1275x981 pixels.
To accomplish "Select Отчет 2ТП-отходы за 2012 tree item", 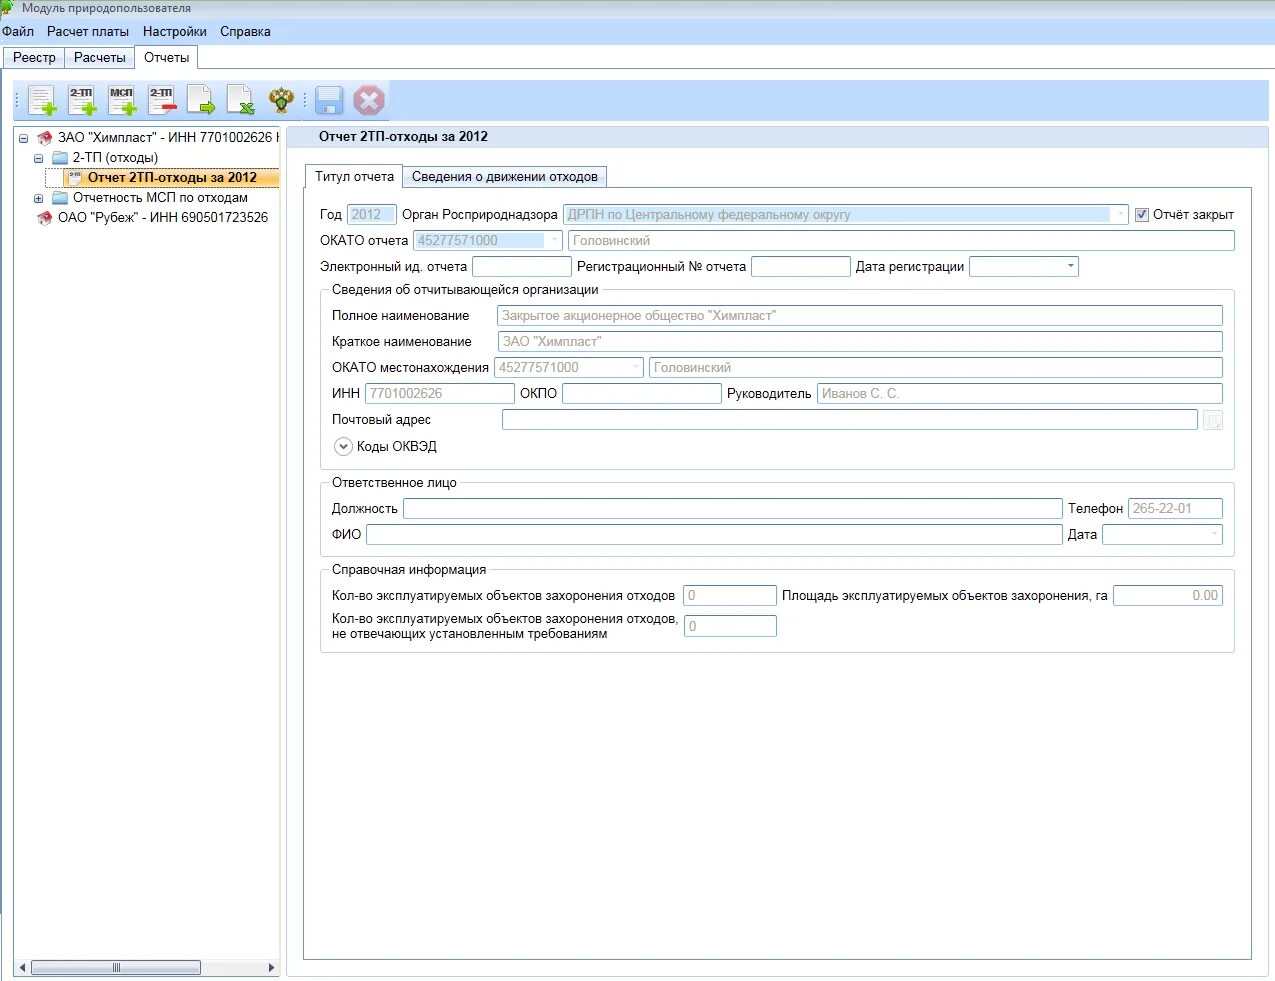I will pos(172,178).
